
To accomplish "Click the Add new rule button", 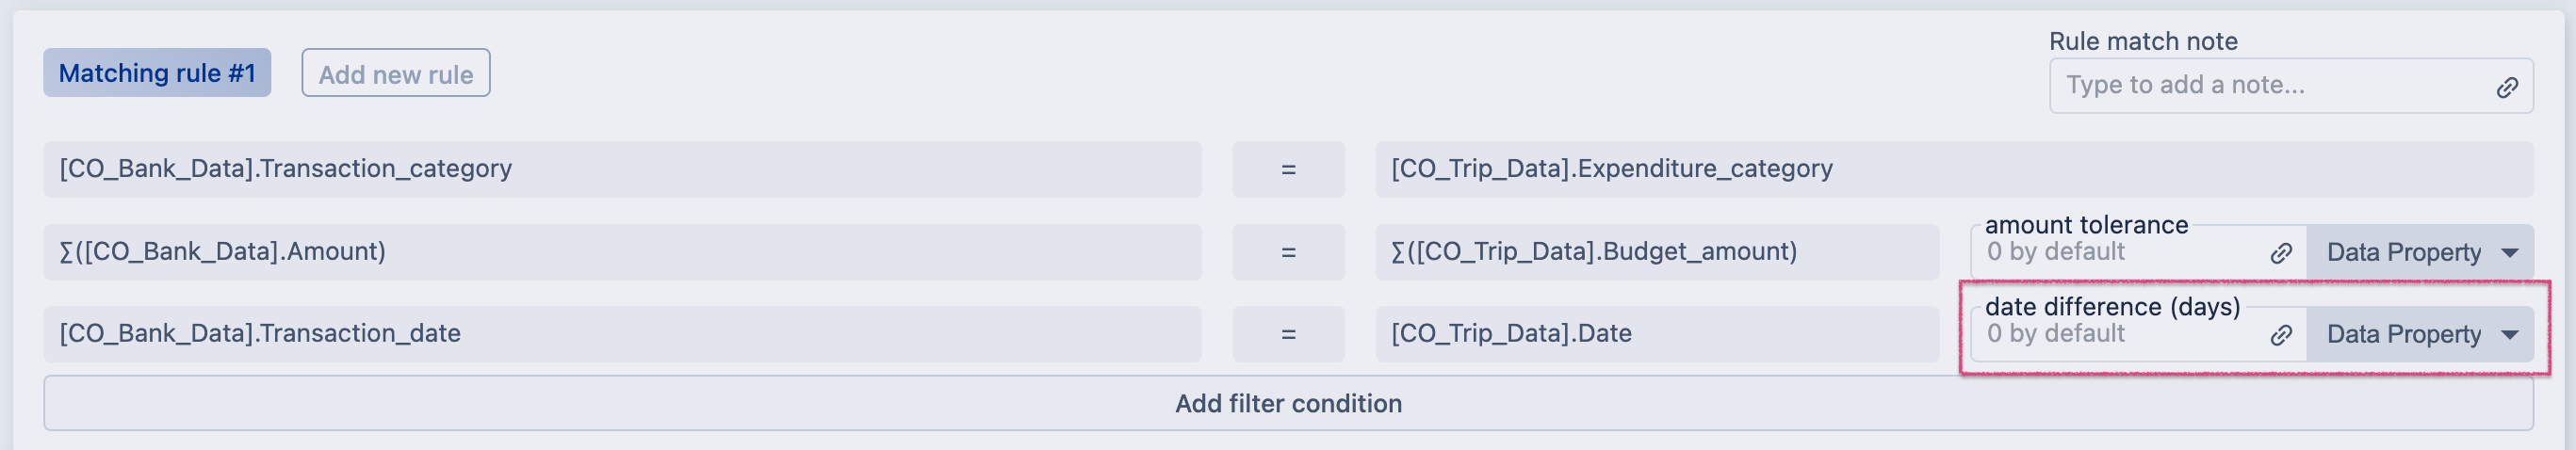I will coord(396,73).
